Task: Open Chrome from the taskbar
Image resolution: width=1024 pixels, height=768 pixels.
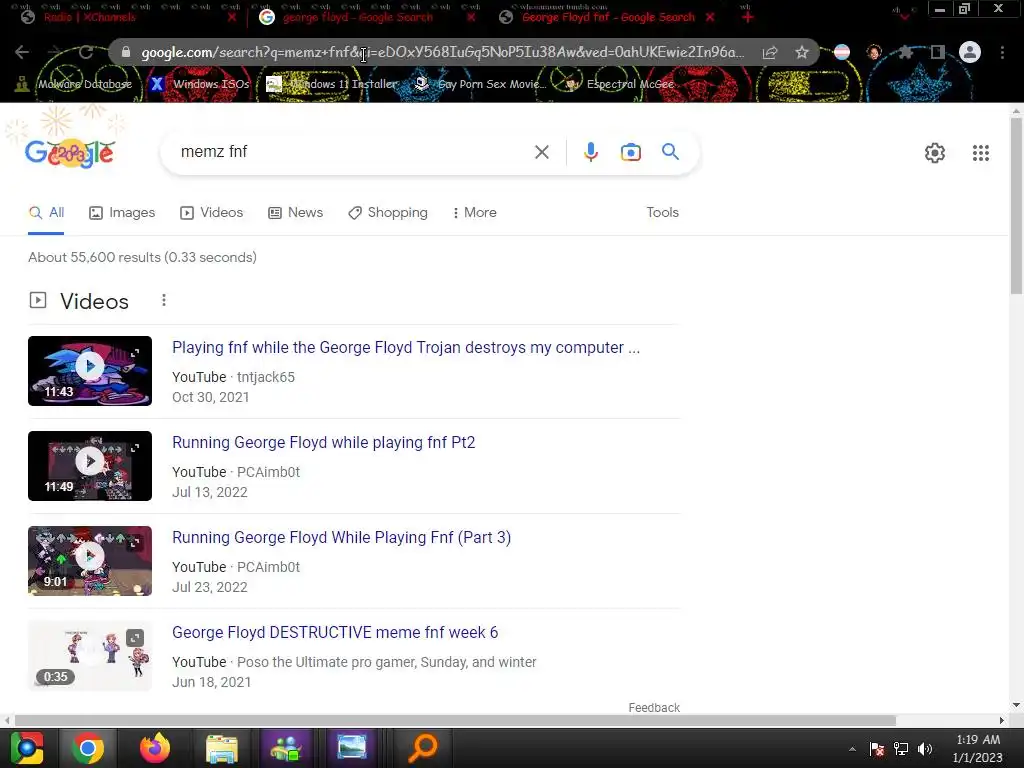Action: point(88,748)
